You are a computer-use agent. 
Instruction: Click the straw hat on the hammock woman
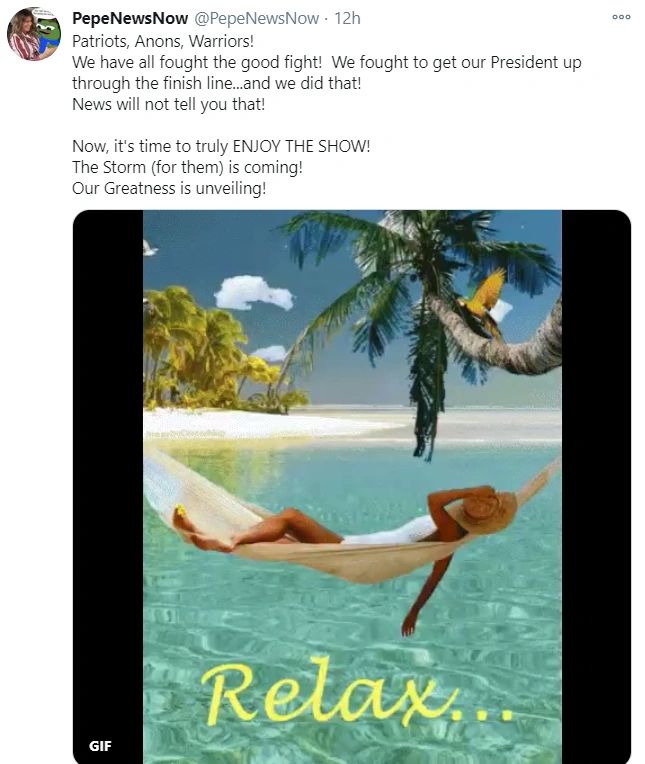(485, 512)
